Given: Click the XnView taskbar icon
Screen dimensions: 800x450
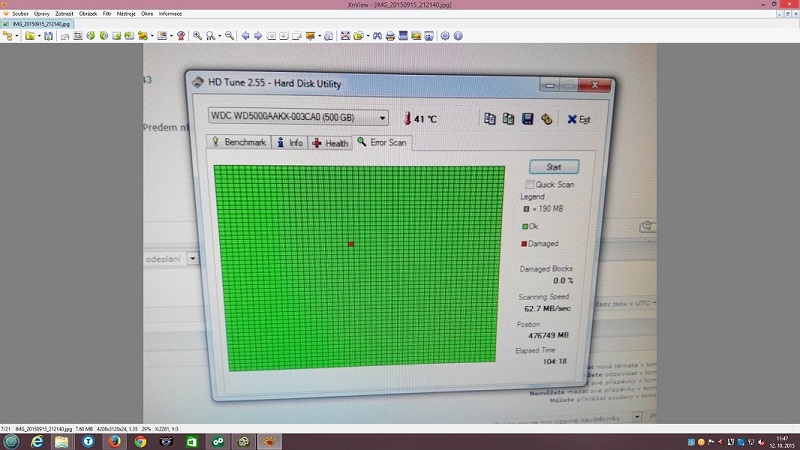Looking at the screenshot, I should [x=269, y=441].
